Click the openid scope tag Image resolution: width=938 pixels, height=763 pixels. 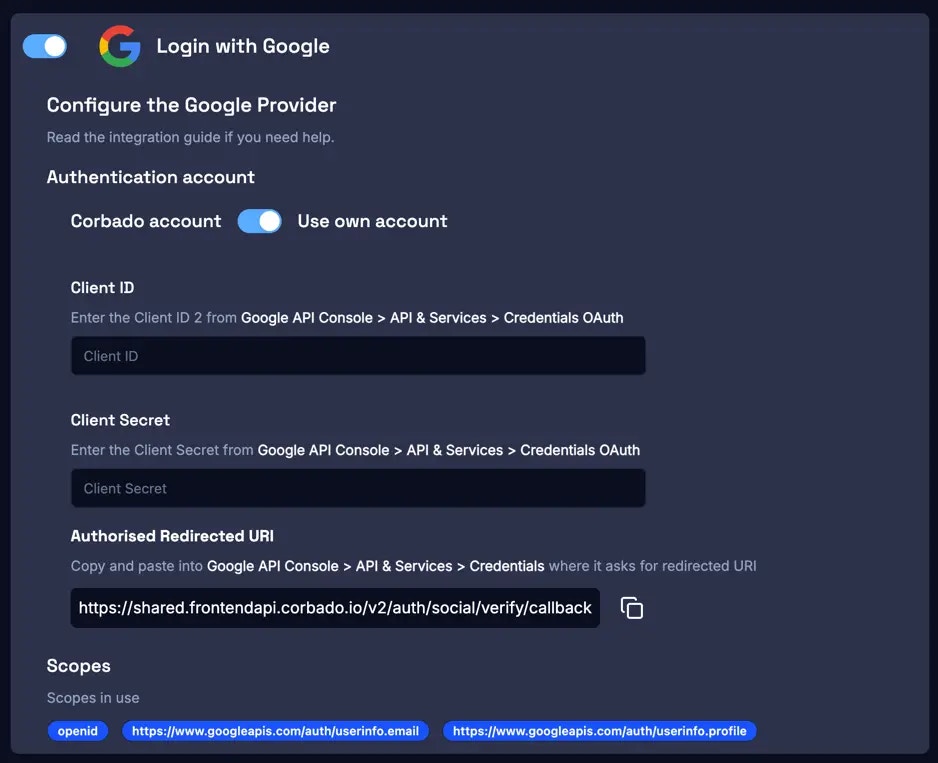pyautogui.click(x=78, y=731)
